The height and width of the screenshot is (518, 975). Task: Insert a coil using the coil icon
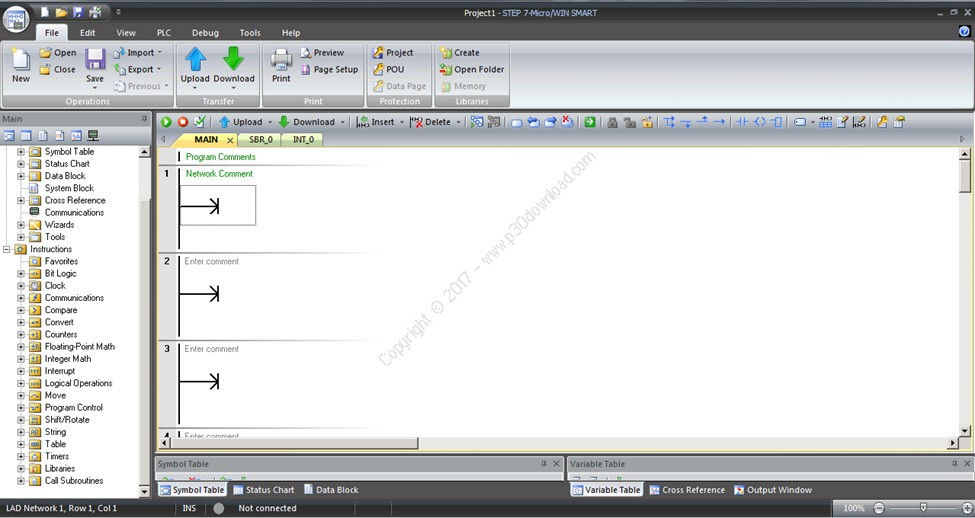pos(759,122)
